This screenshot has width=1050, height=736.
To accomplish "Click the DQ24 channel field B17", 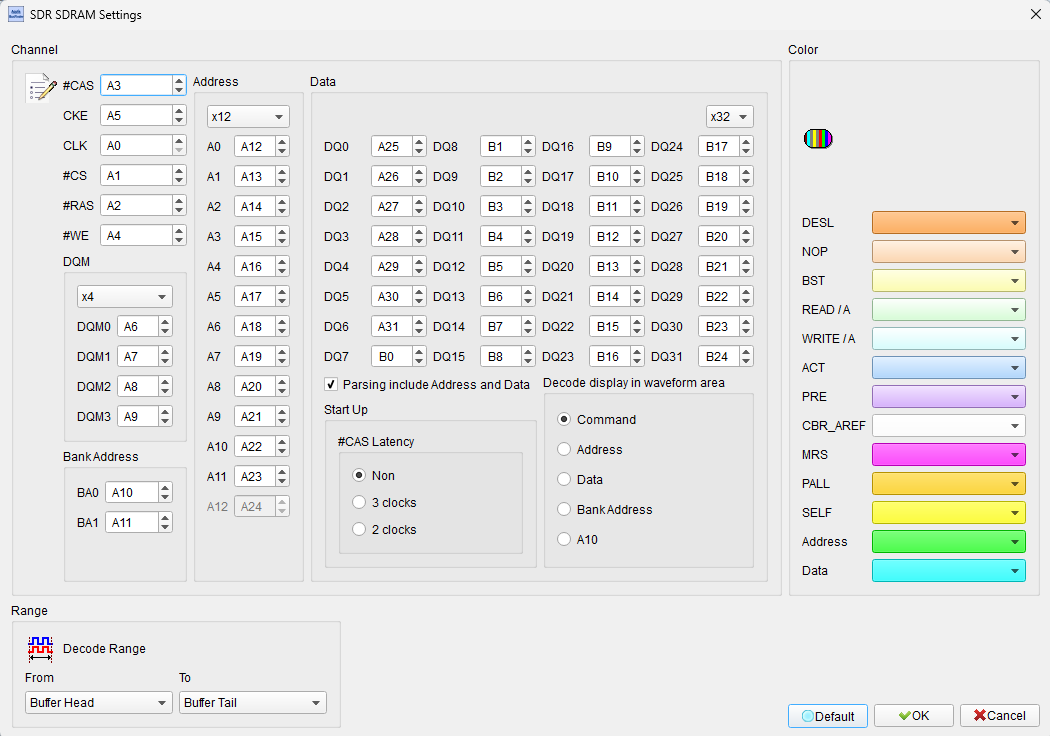I will (719, 147).
